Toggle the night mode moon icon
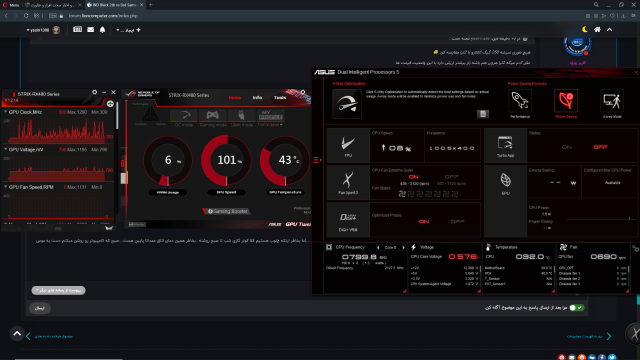Screen dimensions: 640x360 pos(584,29)
